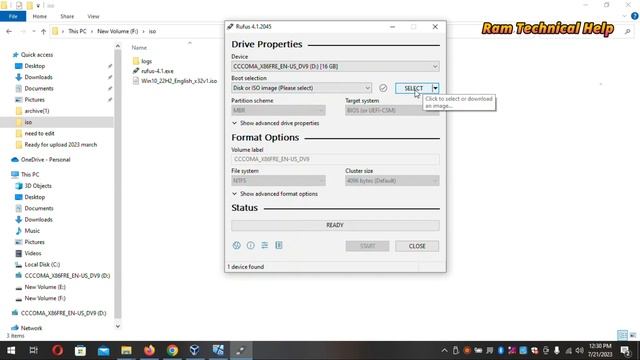
Task: Click the Explorer help question mark icon
Action: 635,16
